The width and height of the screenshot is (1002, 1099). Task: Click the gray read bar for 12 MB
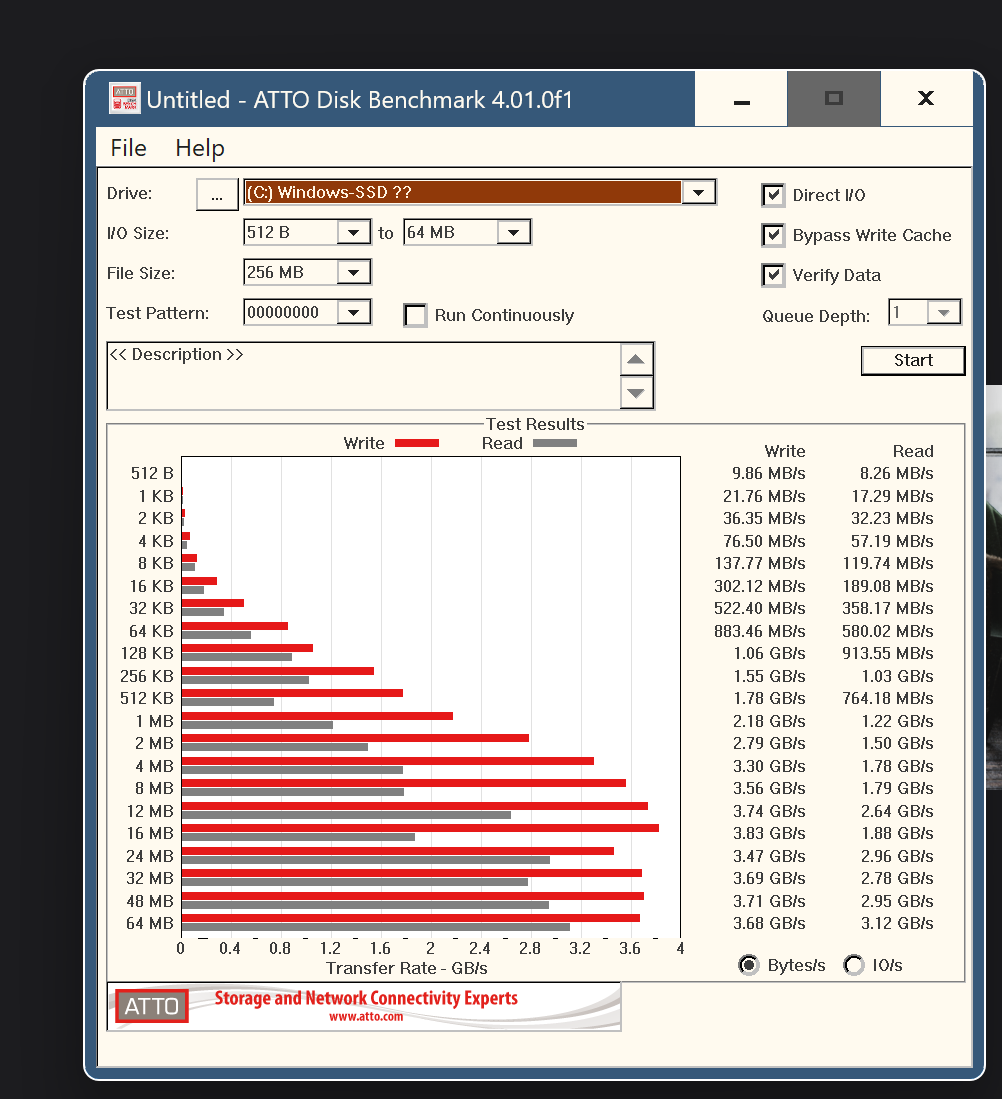coord(346,815)
